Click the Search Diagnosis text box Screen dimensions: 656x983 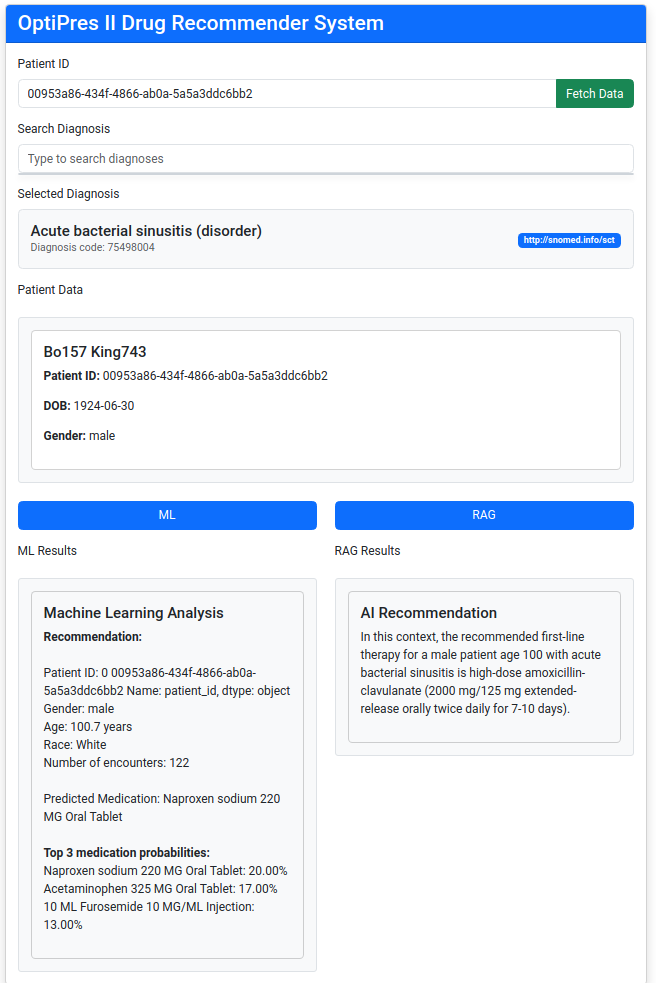click(x=325, y=159)
